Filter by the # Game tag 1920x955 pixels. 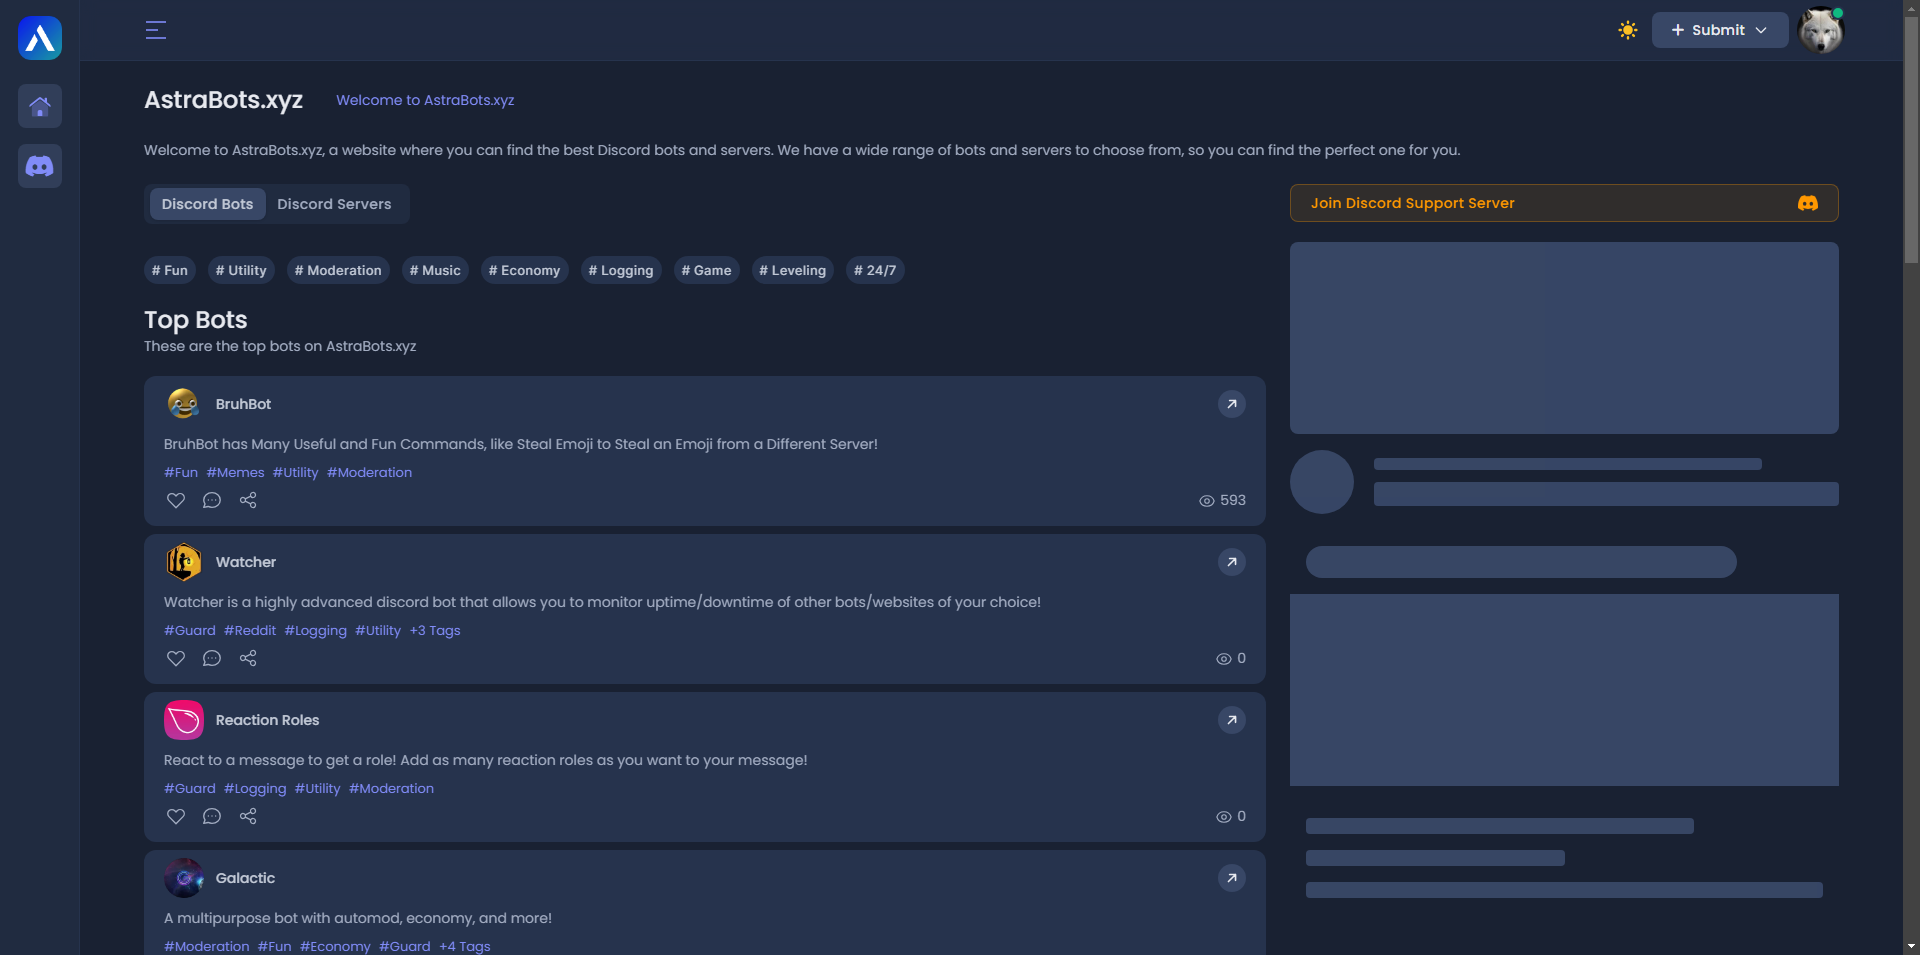706,270
